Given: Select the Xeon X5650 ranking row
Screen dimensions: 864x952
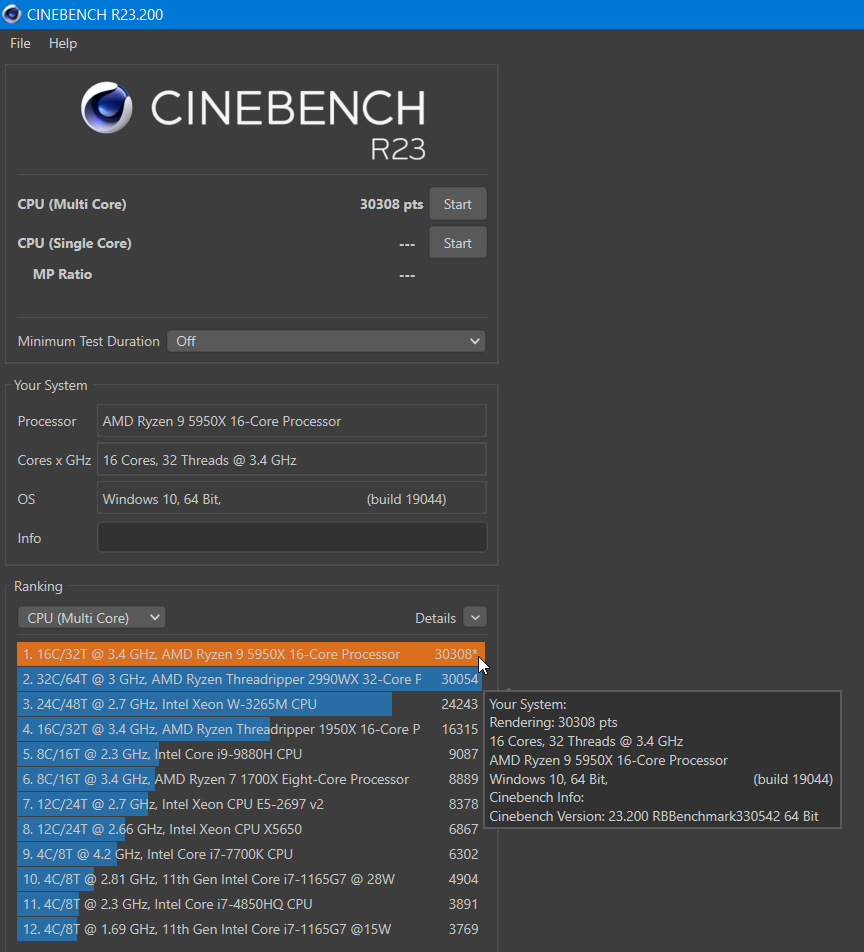Looking at the screenshot, I should pyautogui.click(x=251, y=829).
